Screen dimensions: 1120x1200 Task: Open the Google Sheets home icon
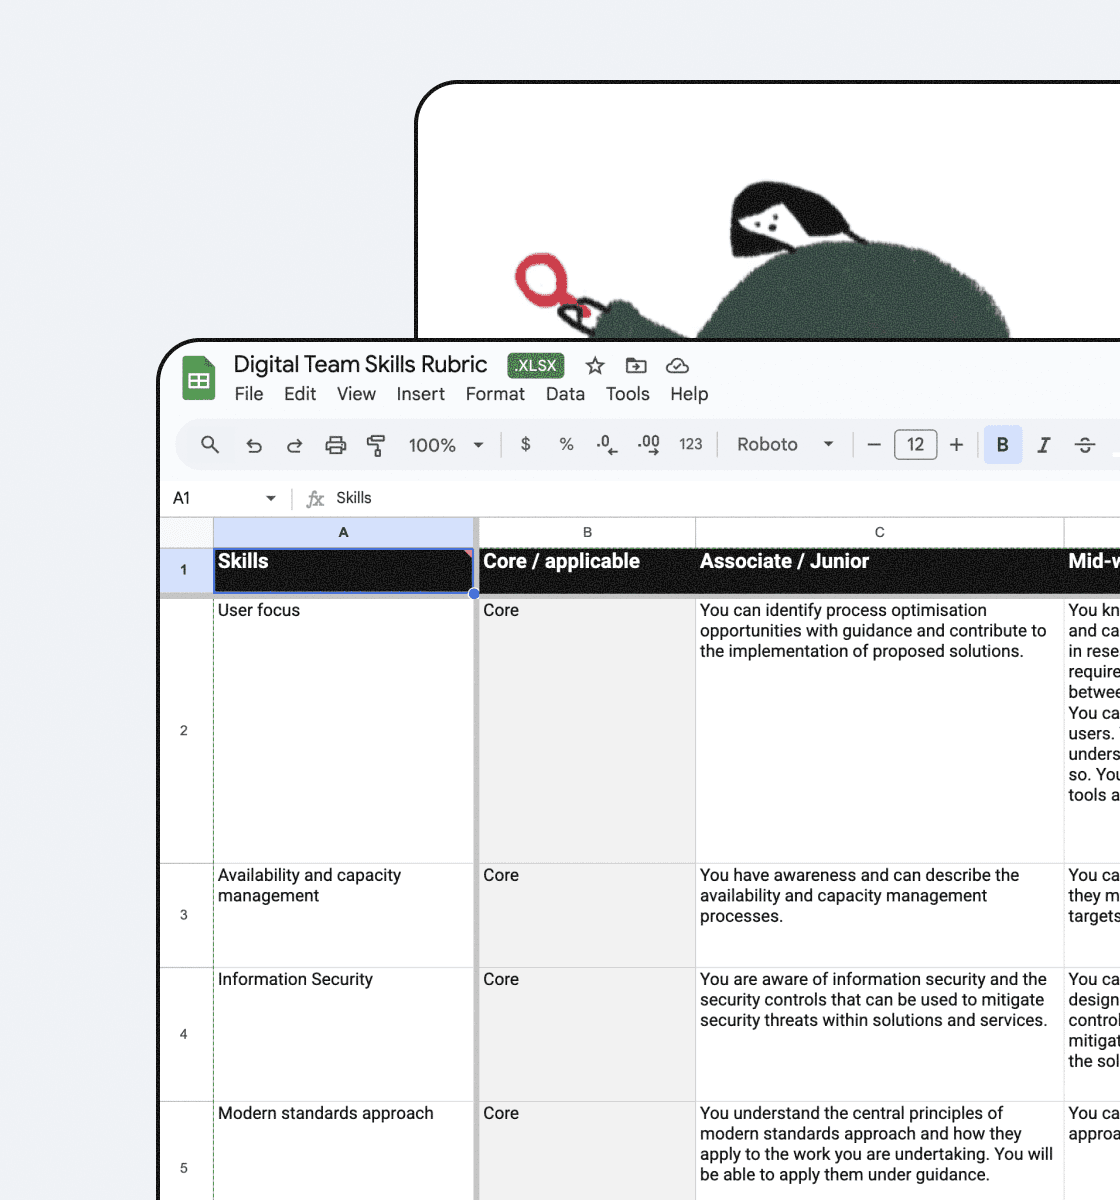[199, 379]
